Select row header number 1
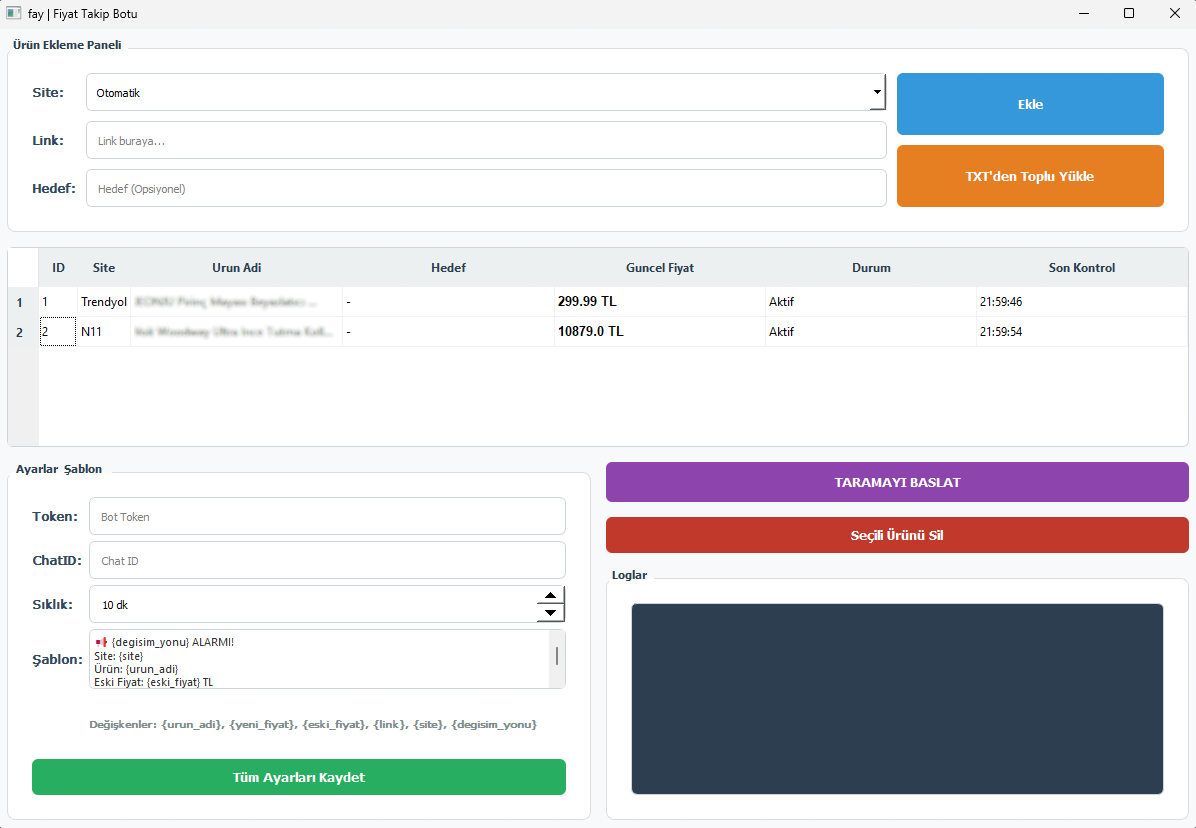Viewport: 1196px width, 828px height. click(x=23, y=302)
